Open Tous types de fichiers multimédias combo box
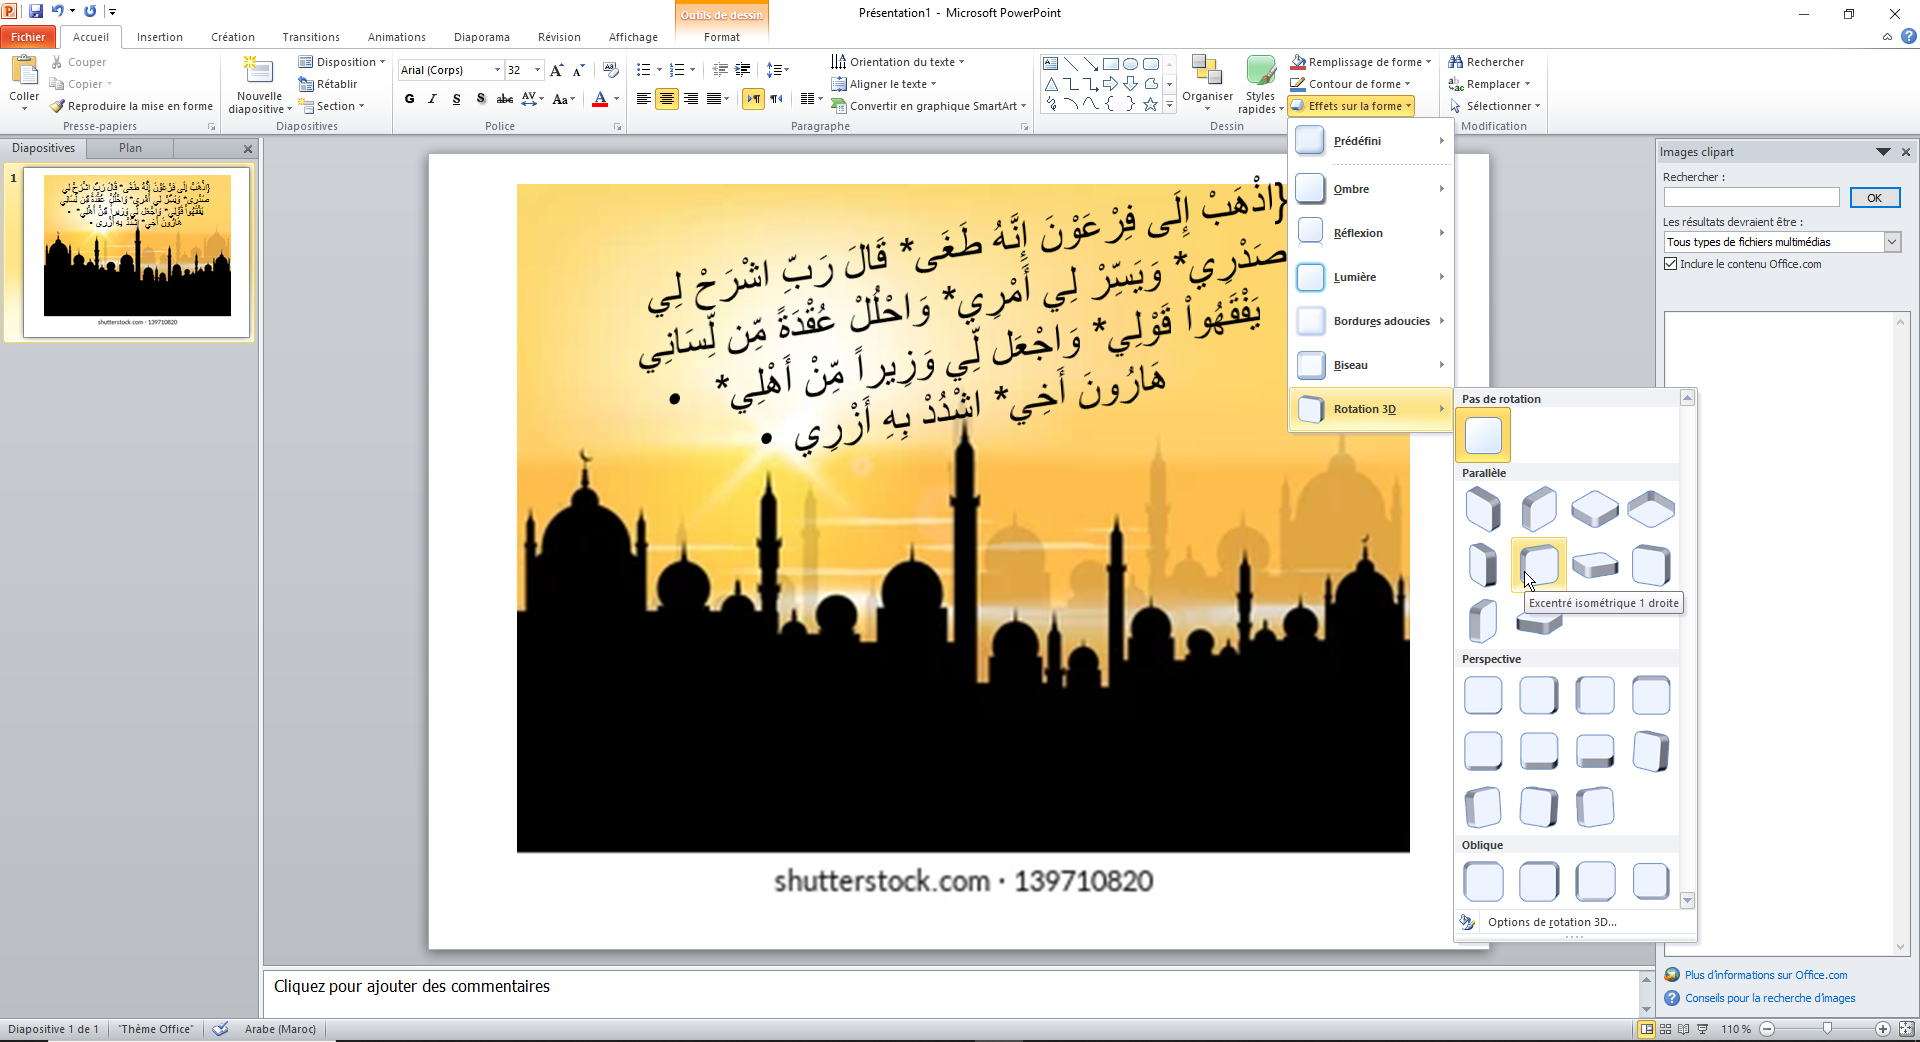 point(1782,242)
